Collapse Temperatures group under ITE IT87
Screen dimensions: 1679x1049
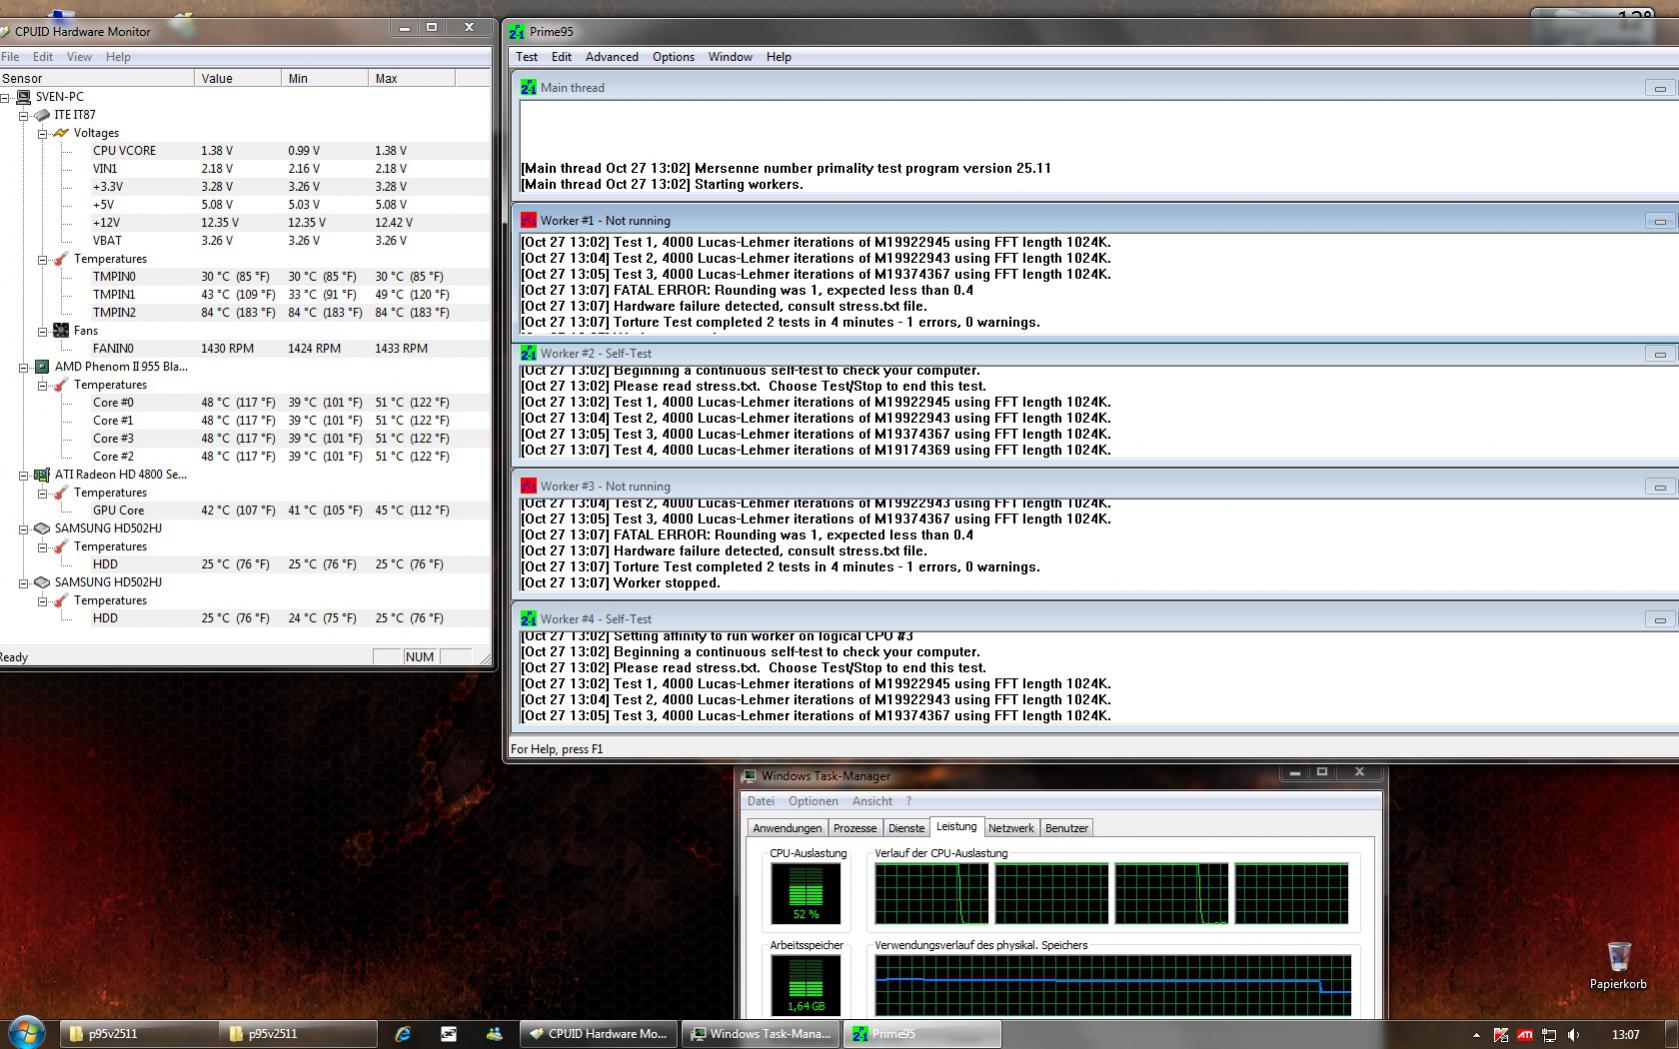pos(43,259)
